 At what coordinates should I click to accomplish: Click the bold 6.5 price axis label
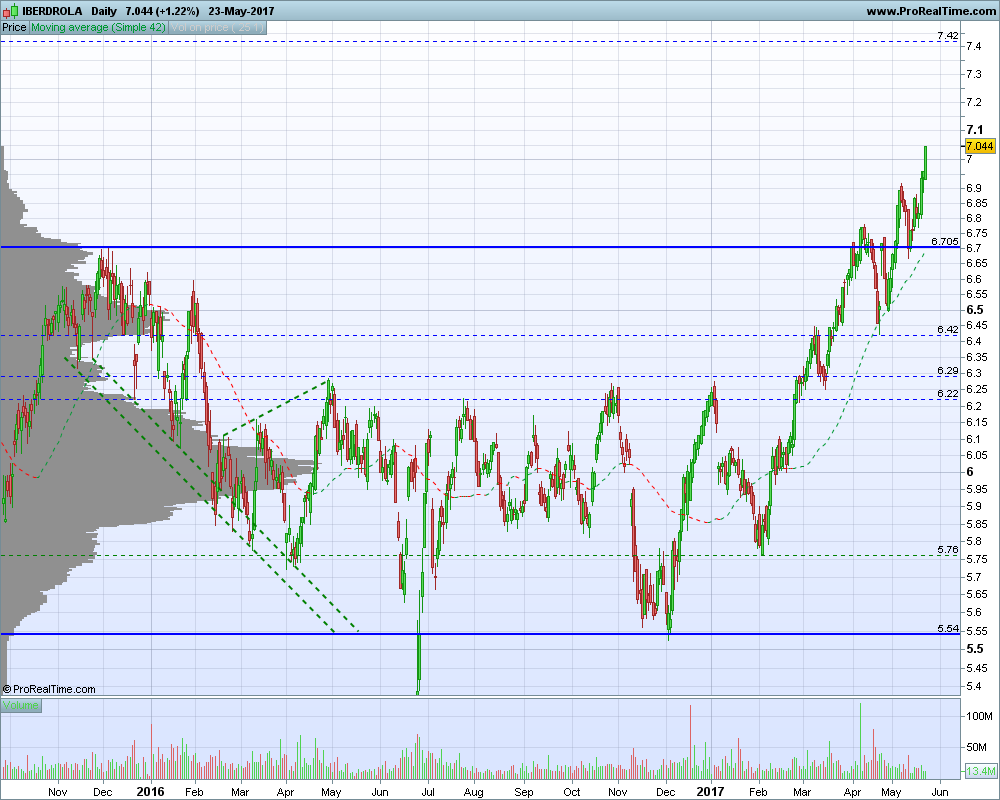click(974, 310)
